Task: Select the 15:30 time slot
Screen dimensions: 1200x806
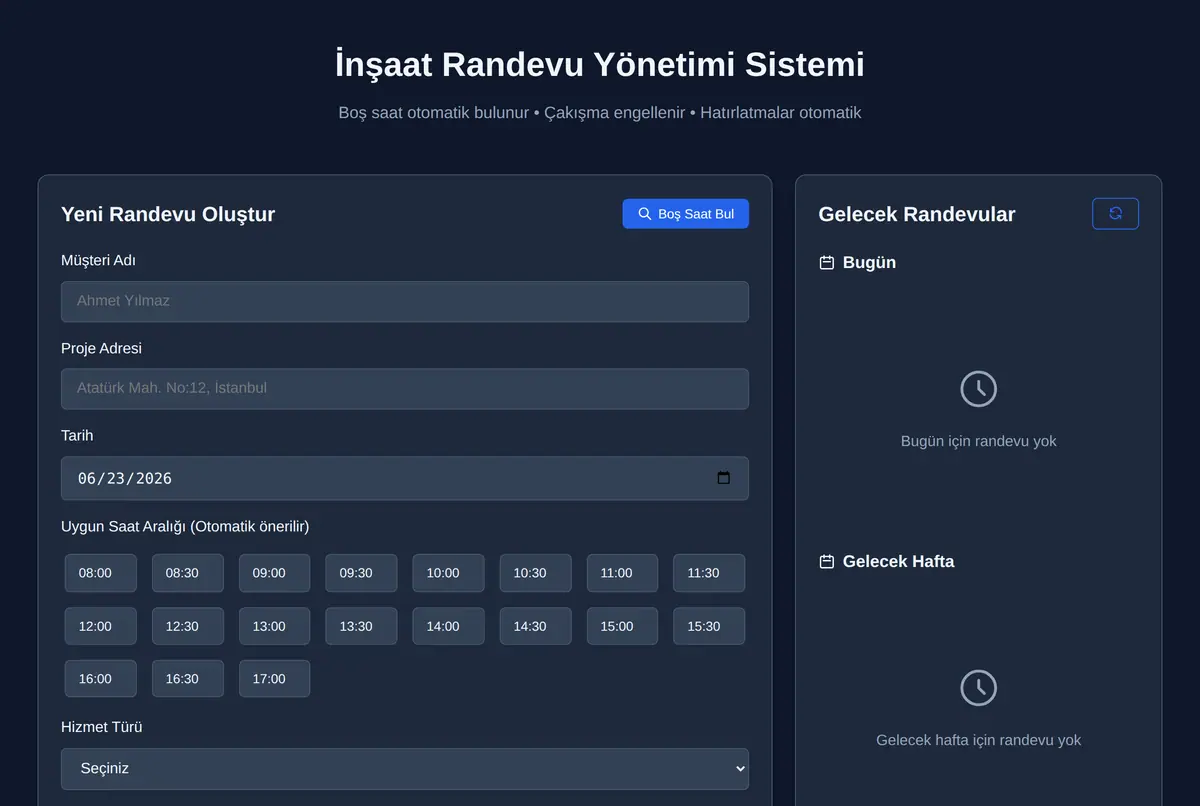Action: [709, 626]
